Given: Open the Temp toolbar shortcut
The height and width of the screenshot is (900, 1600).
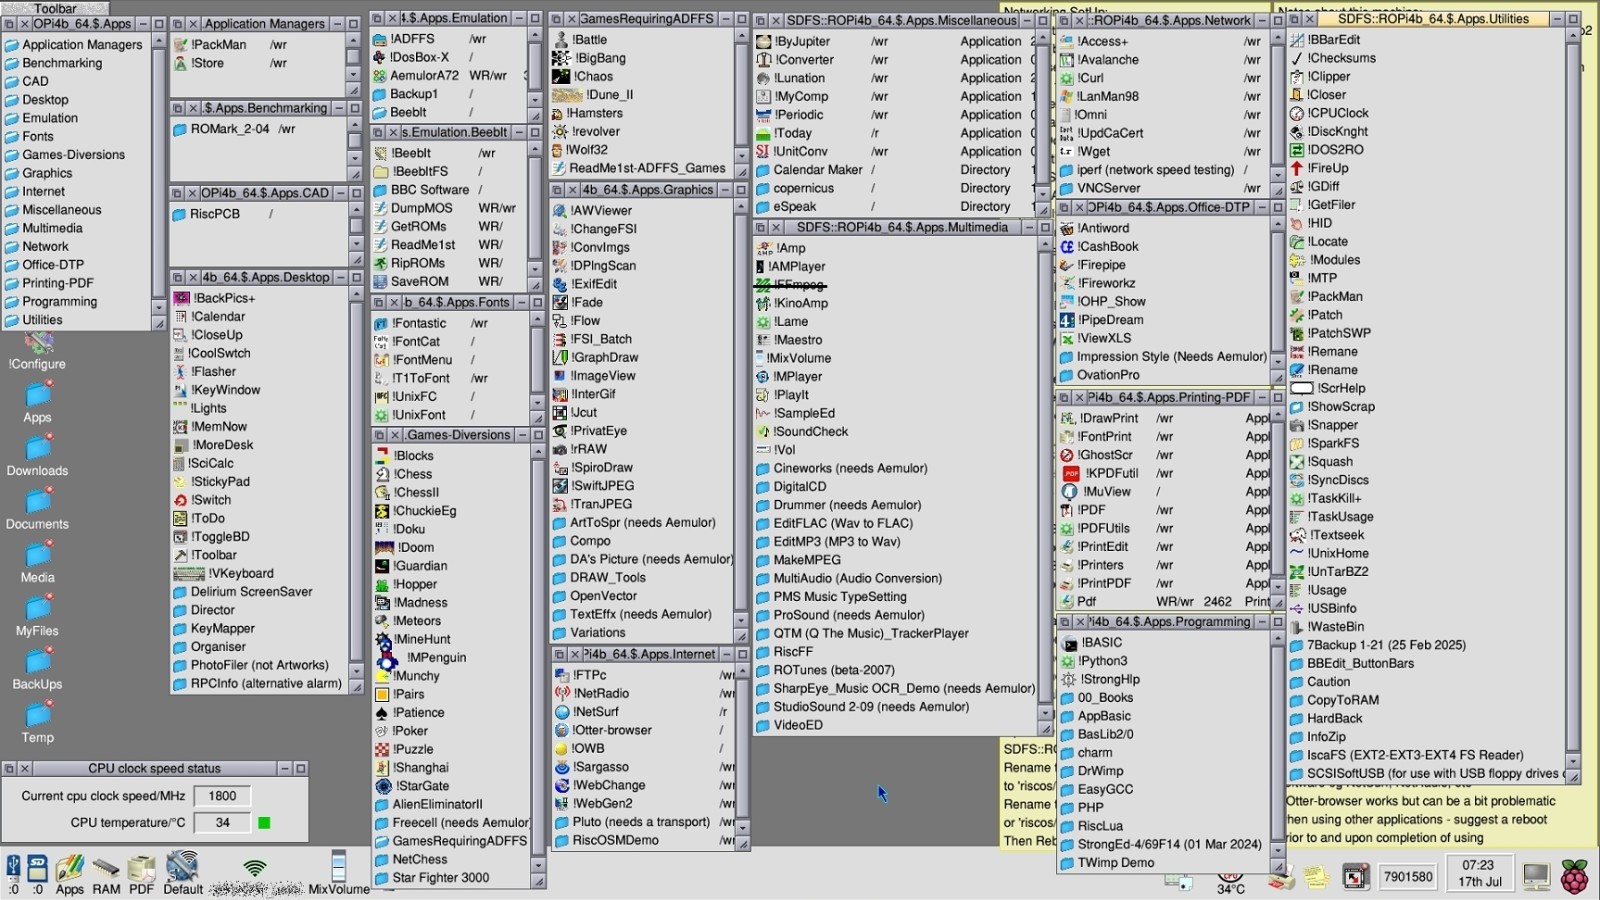Looking at the screenshot, I should 37,722.
